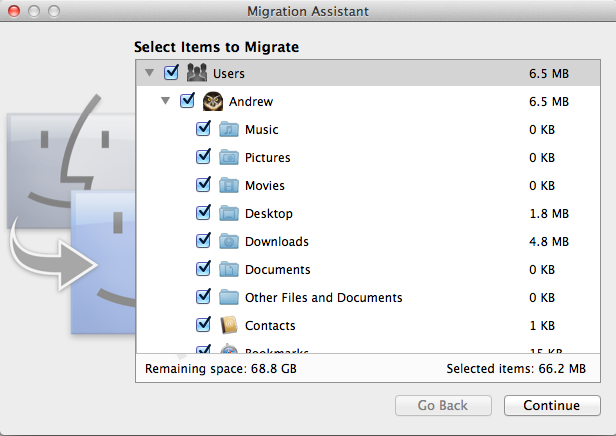The width and height of the screenshot is (616, 436).
Task: Click the grayed Go Back button
Action: click(443, 405)
